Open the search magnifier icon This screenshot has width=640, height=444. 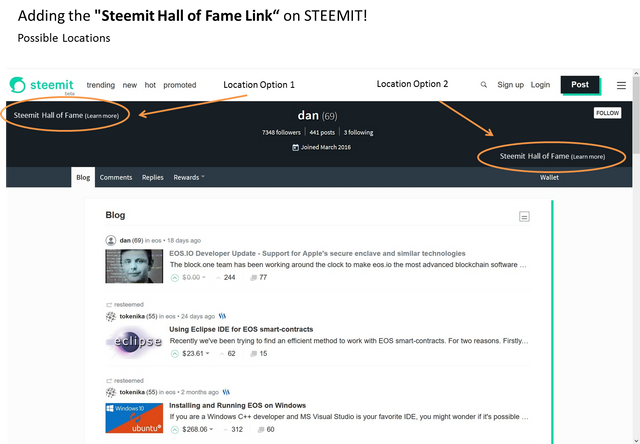pos(484,85)
